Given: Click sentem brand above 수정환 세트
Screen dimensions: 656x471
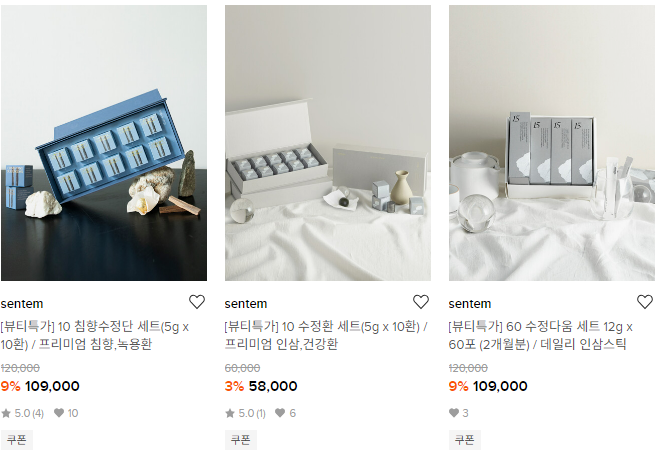Looking at the screenshot, I should click(246, 304).
